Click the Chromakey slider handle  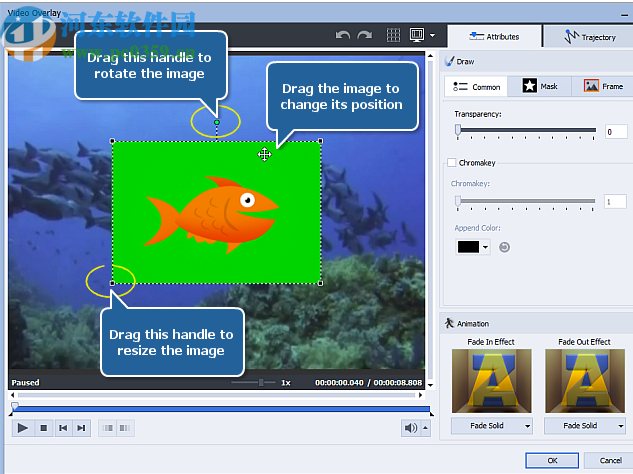point(458,201)
